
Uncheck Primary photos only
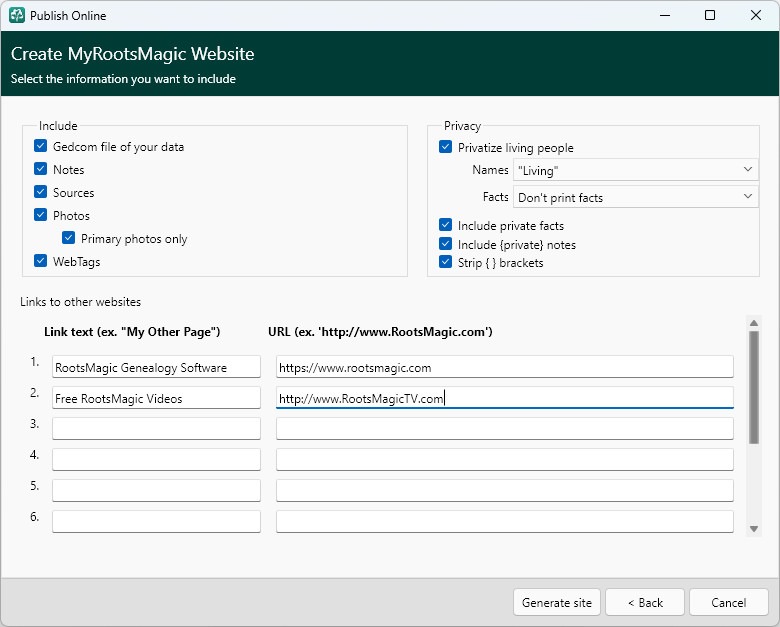coord(69,238)
